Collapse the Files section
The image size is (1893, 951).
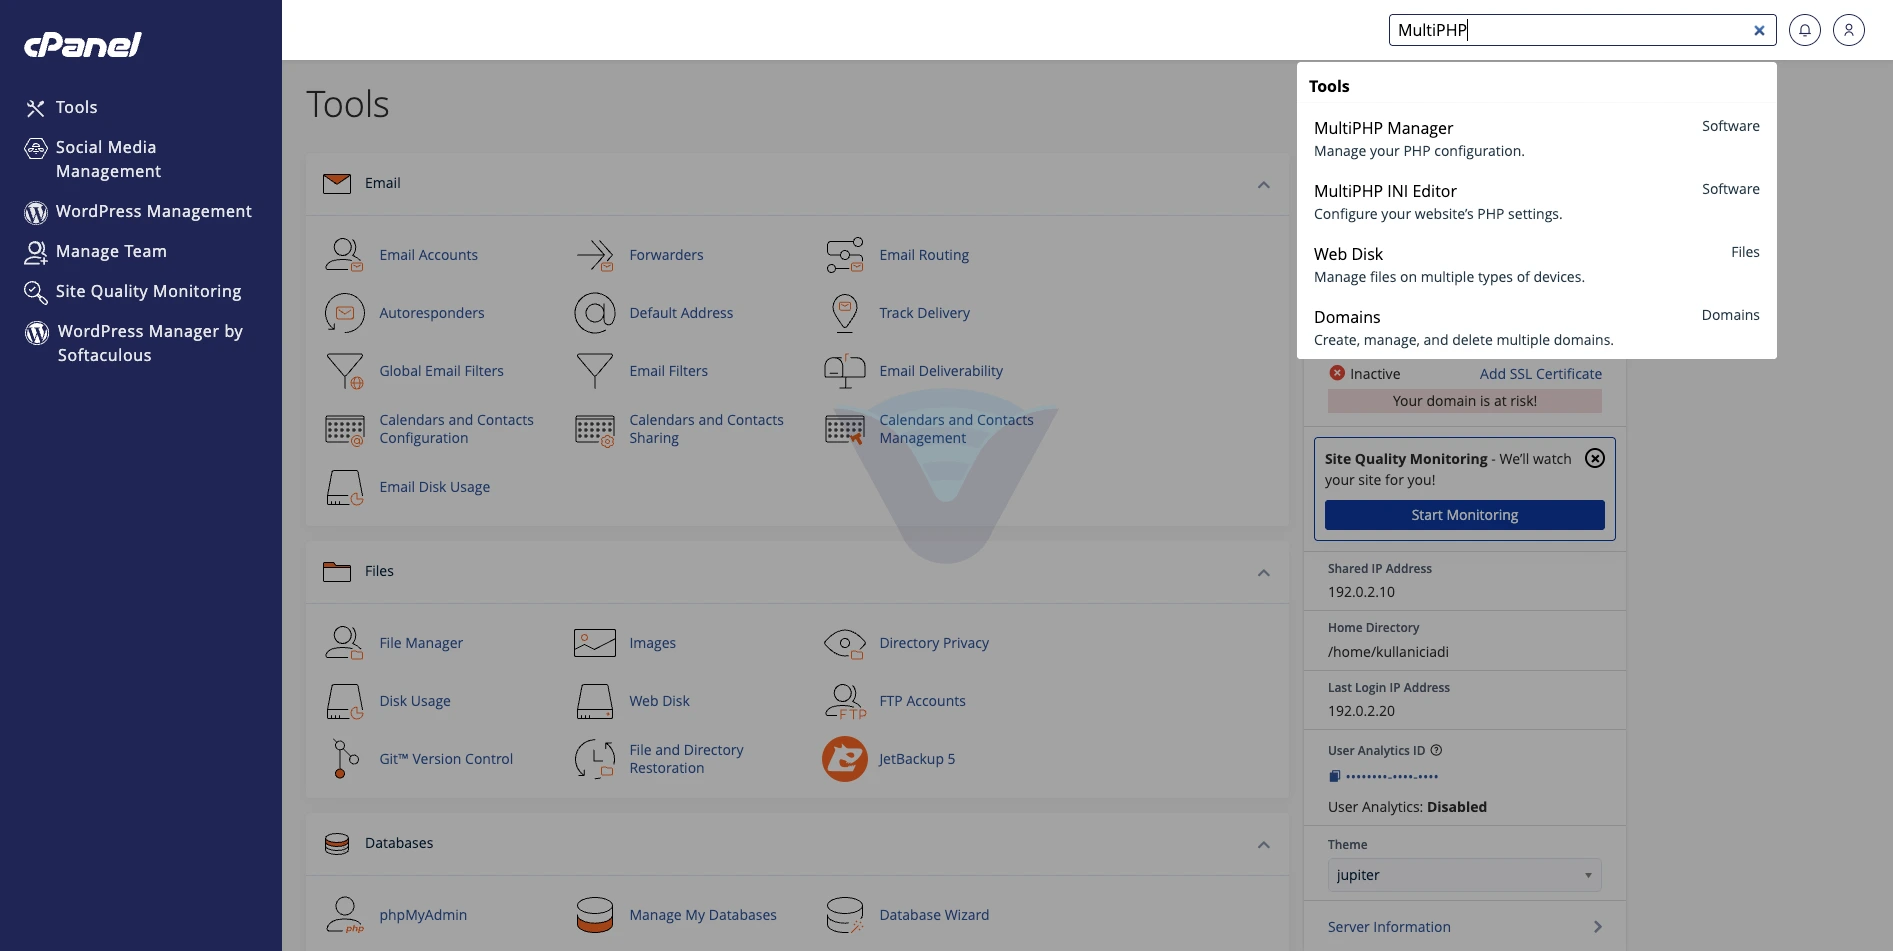(x=1264, y=573)
